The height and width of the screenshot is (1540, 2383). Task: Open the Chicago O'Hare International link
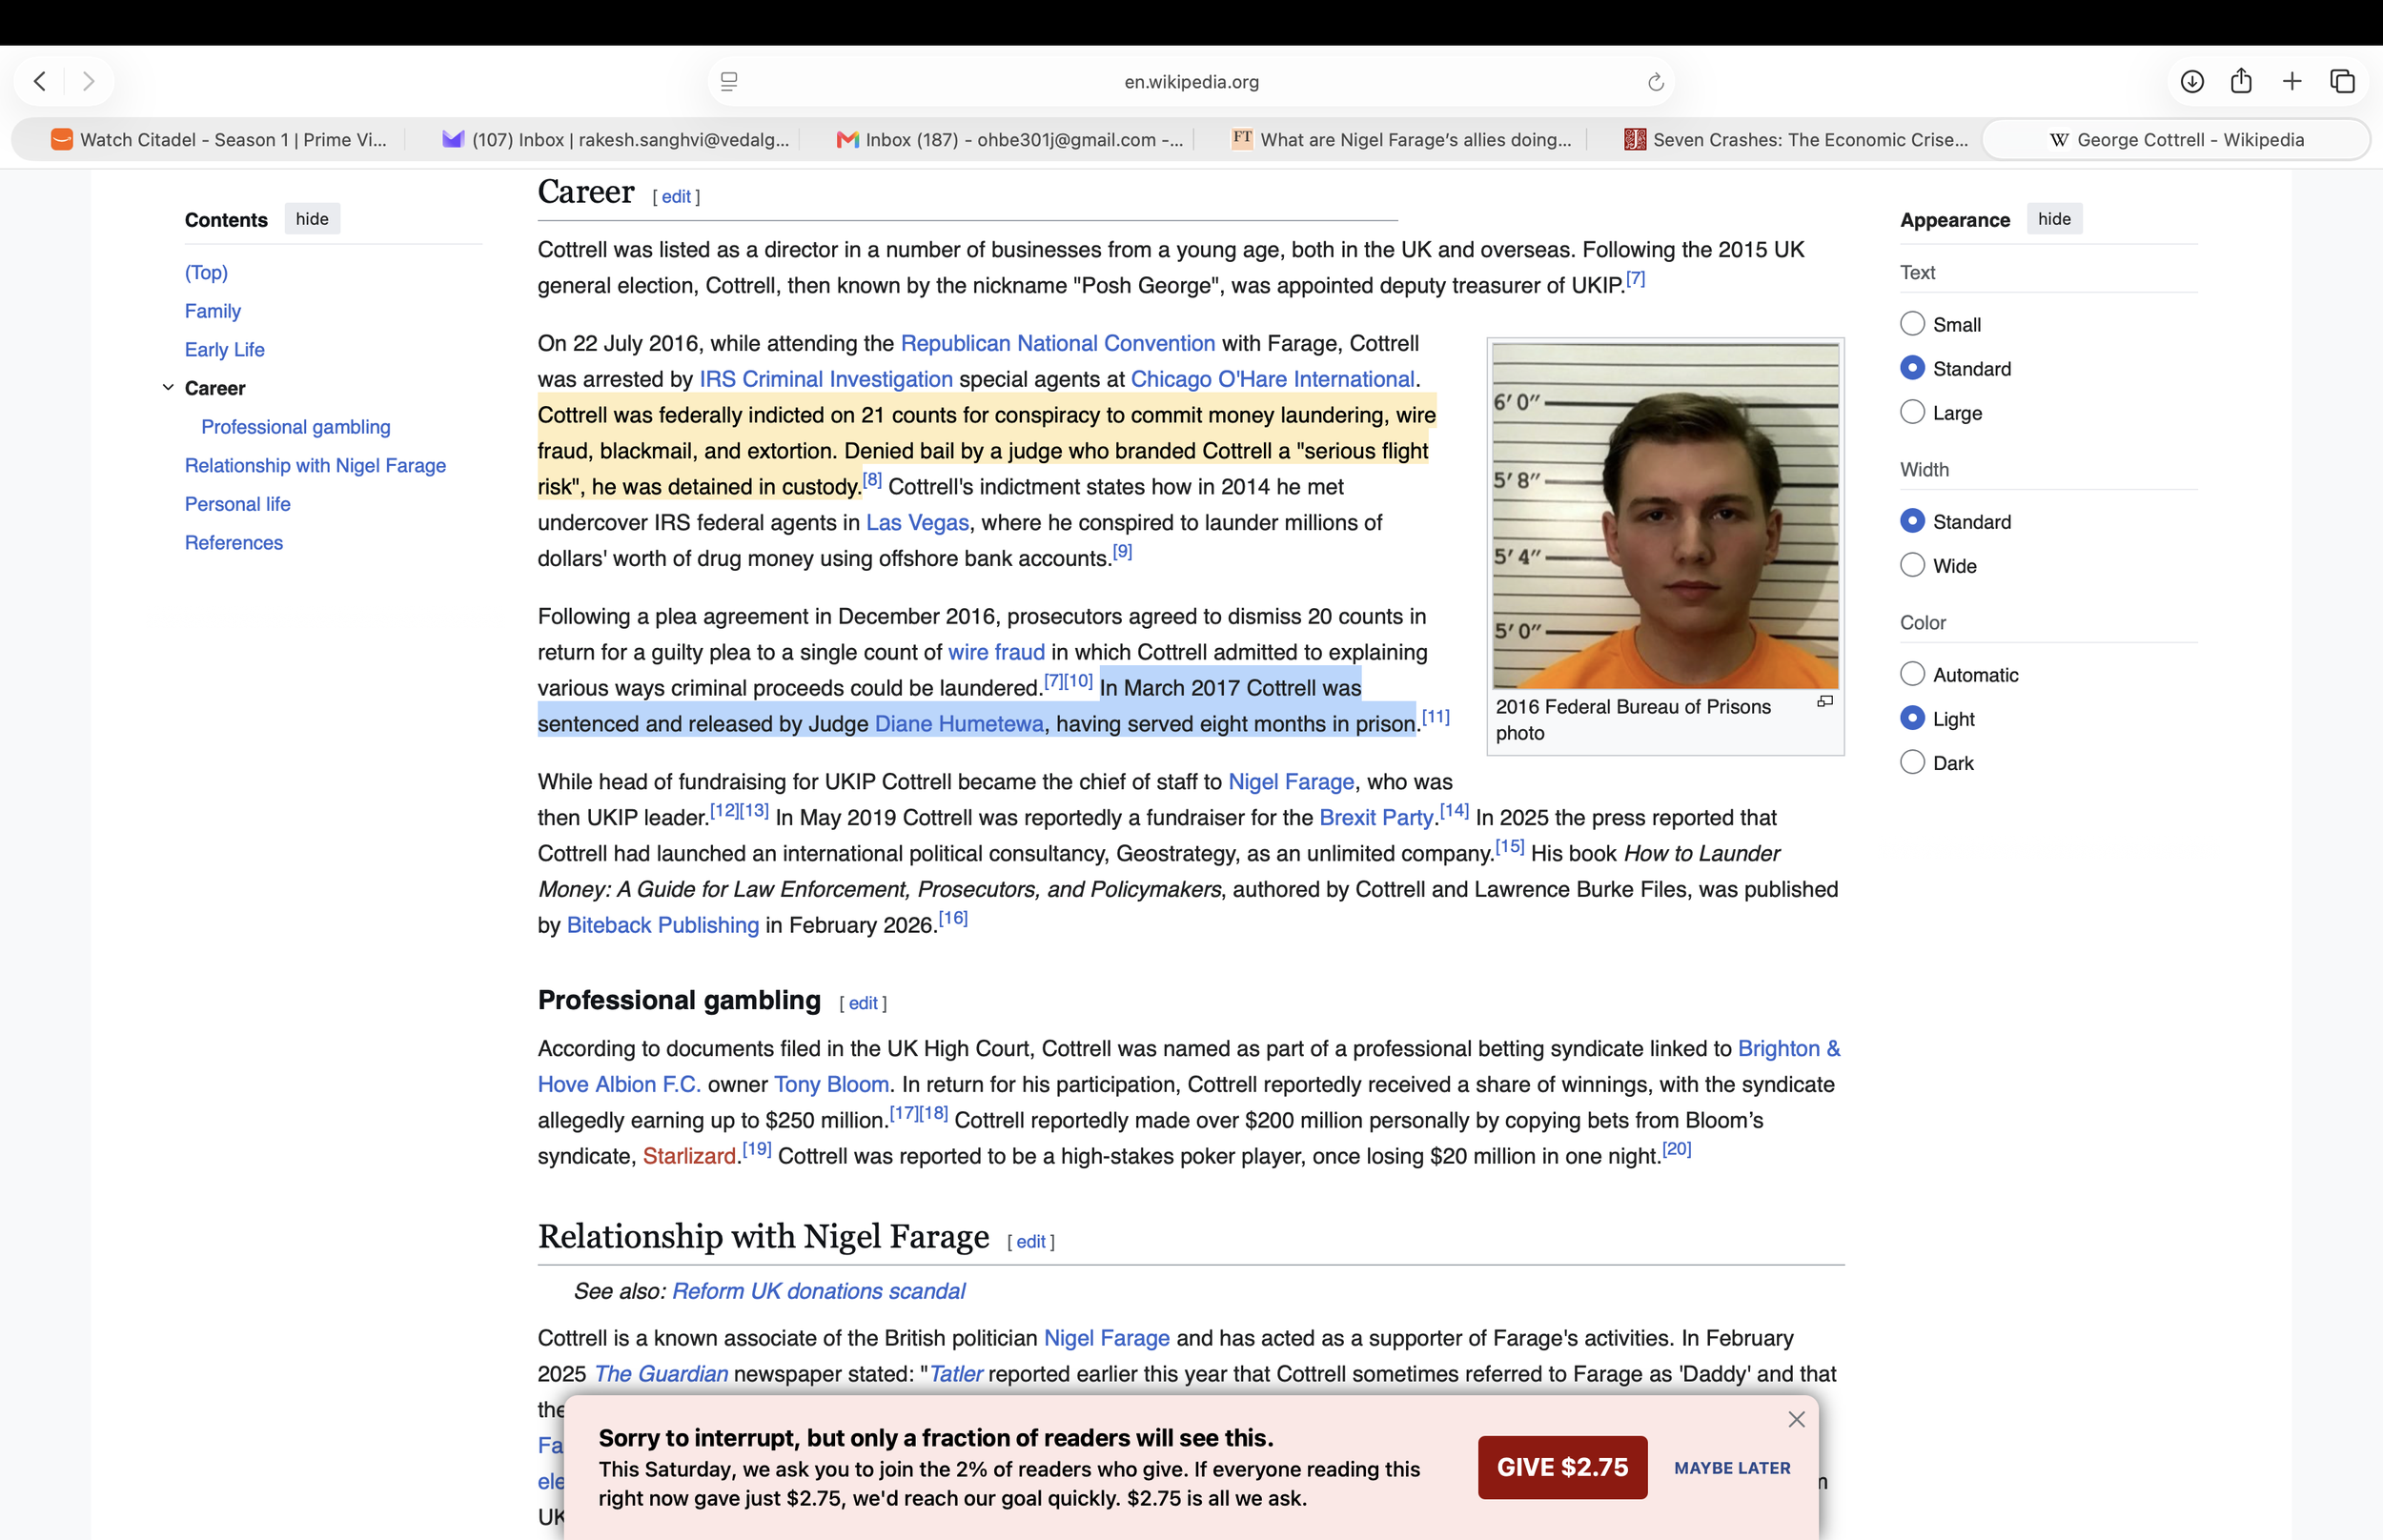1272,379
